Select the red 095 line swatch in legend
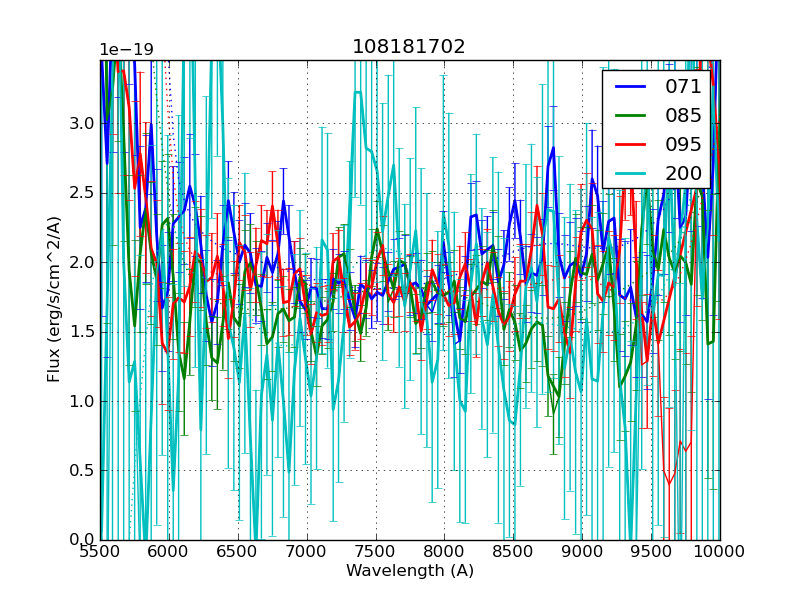The height and width of the screenshot is (600, 800). coord(630,145)
